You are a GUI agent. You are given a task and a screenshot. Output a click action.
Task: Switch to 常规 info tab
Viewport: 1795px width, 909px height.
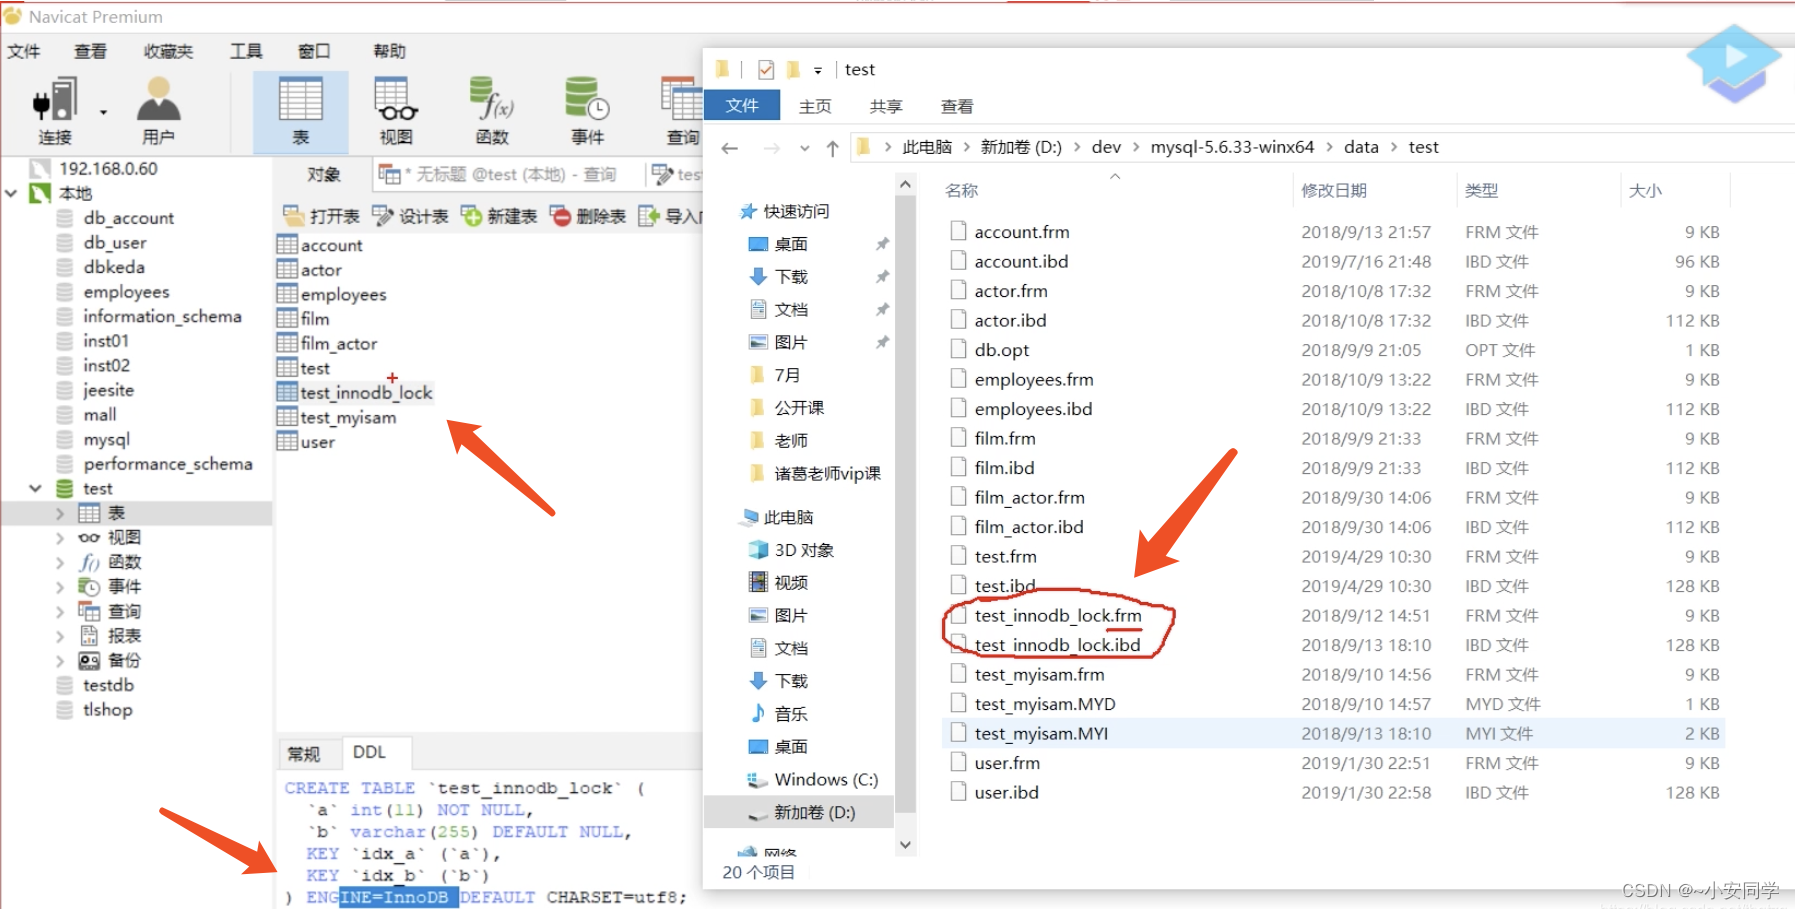pyautogui.click(x=304, y=753)
